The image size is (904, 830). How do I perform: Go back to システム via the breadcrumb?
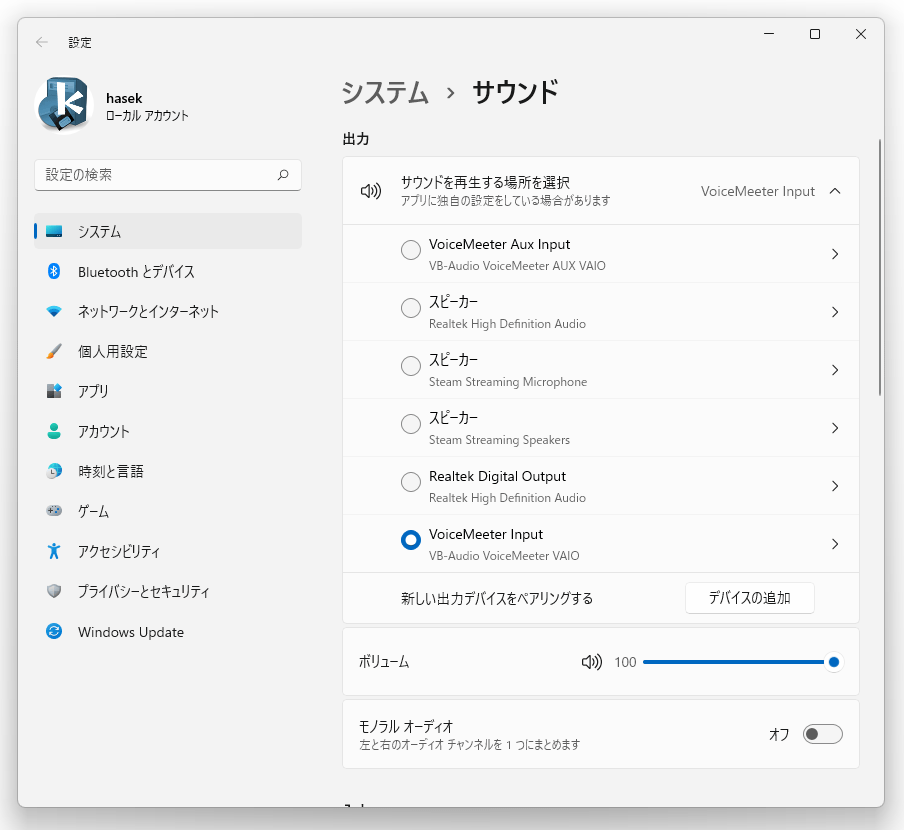385,93
